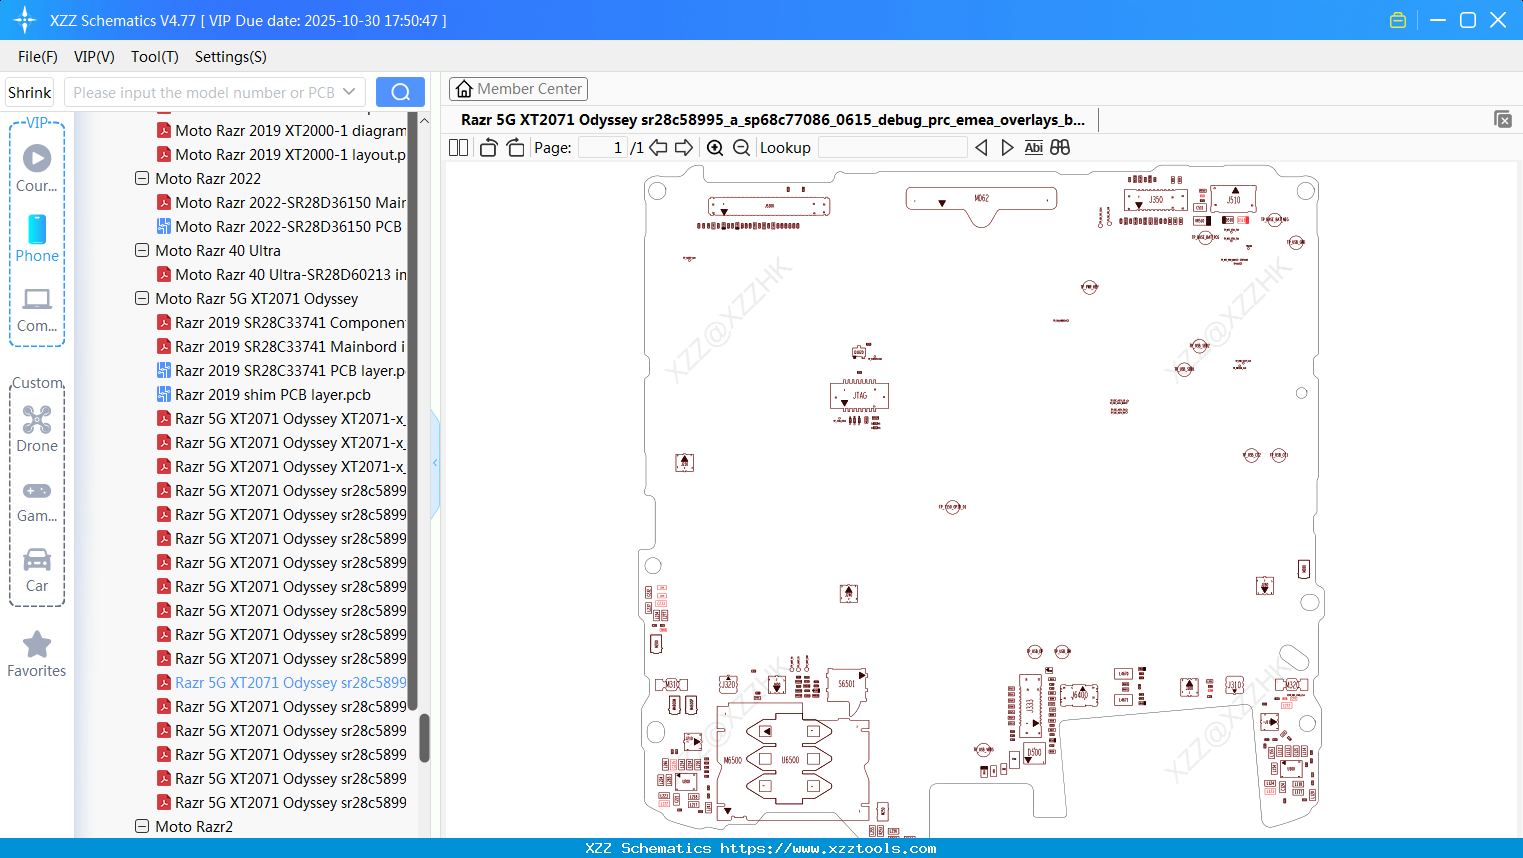
Task: Open the Settings(S) menu
Action: coord(230,57)
